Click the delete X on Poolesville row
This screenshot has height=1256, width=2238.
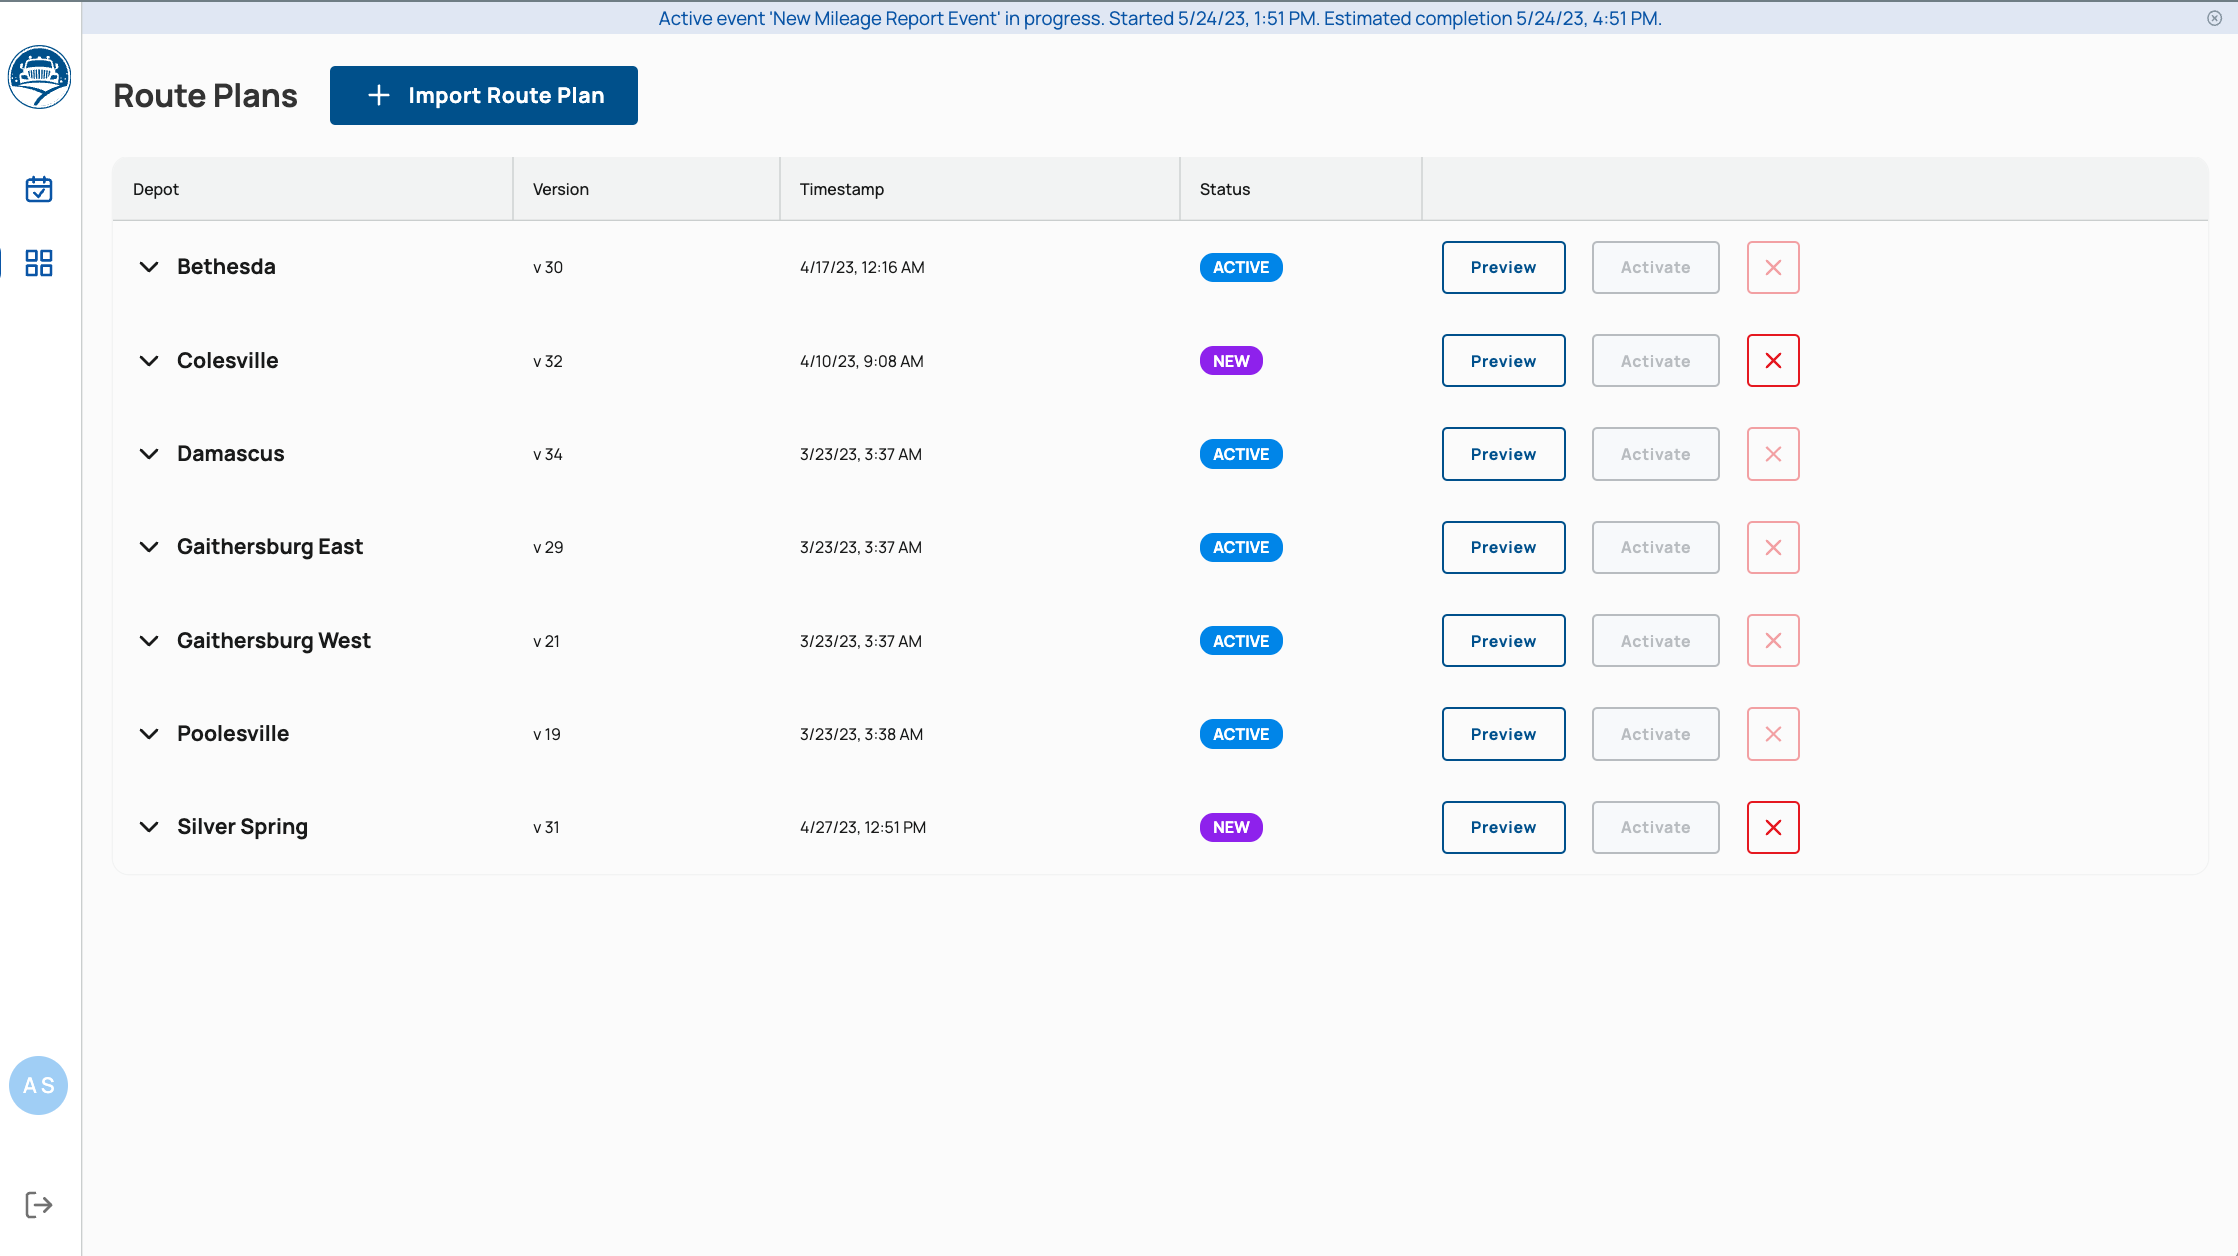pos(1772,734)
